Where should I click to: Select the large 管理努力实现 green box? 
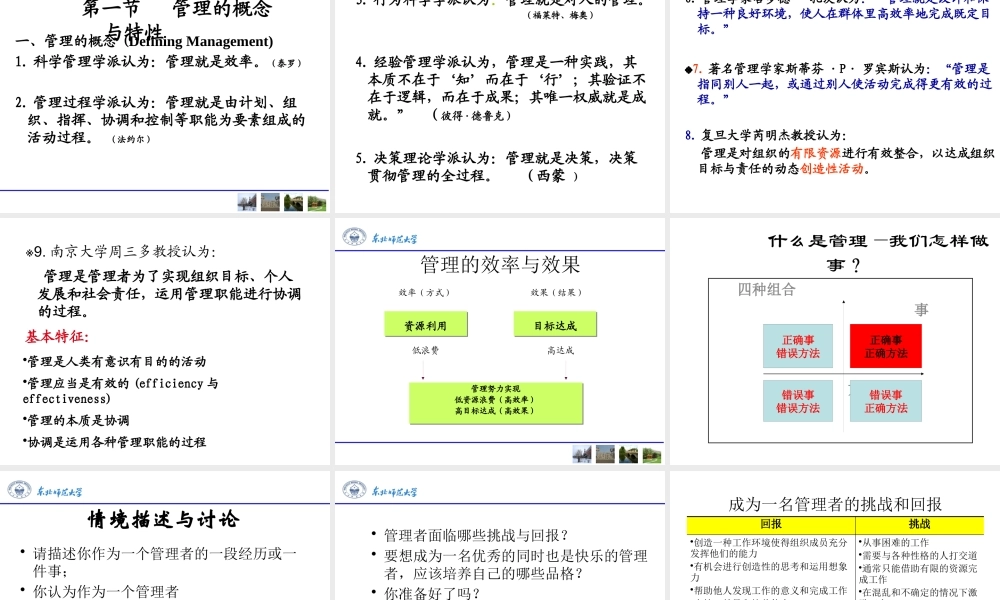(x=496, y=403)
